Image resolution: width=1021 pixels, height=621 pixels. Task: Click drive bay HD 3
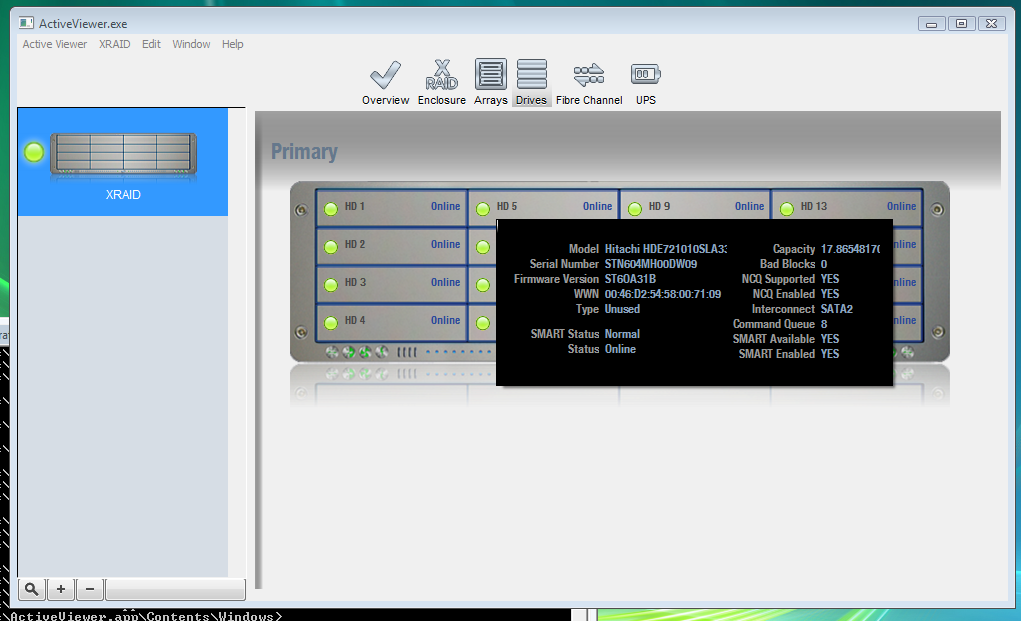391,283
